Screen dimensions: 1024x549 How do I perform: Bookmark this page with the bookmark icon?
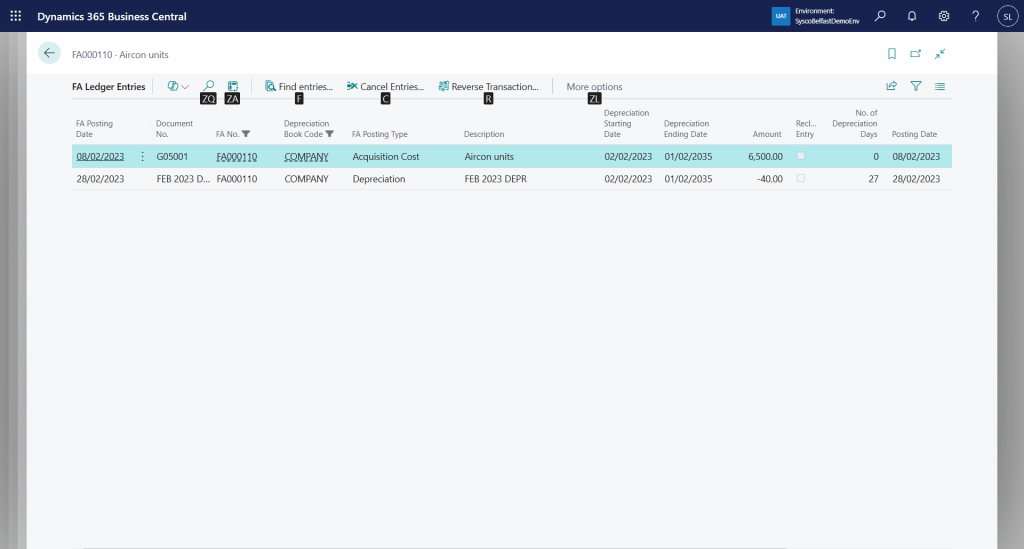891,54
